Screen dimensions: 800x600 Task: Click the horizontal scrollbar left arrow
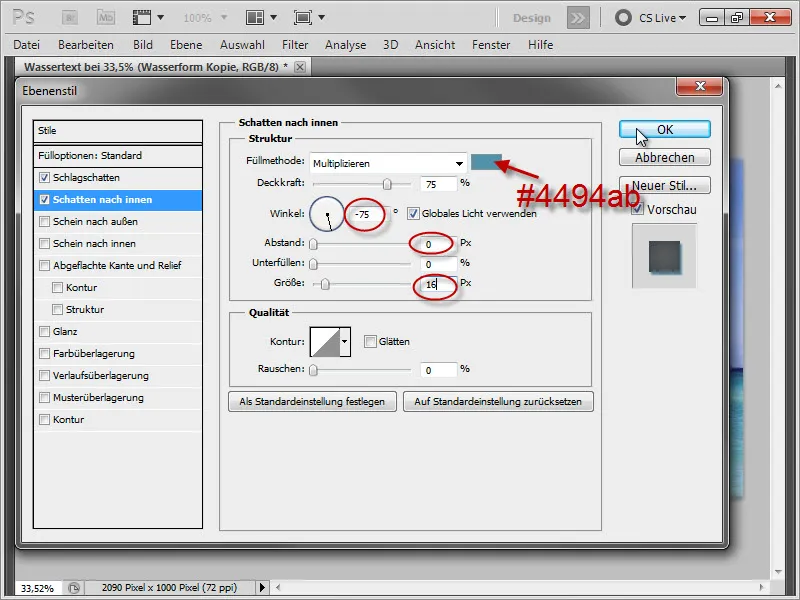pos(278,587)
